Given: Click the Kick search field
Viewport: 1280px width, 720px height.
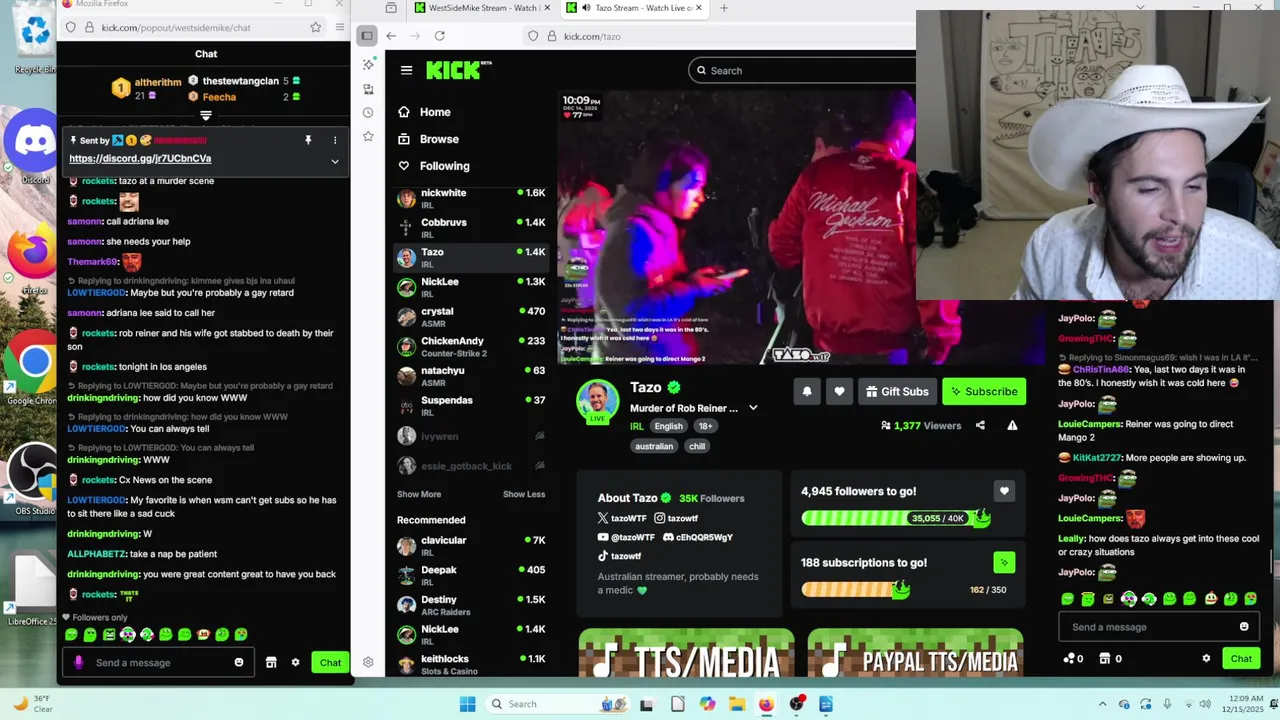Looking at the screenshot, I should (x=802, y=70).
